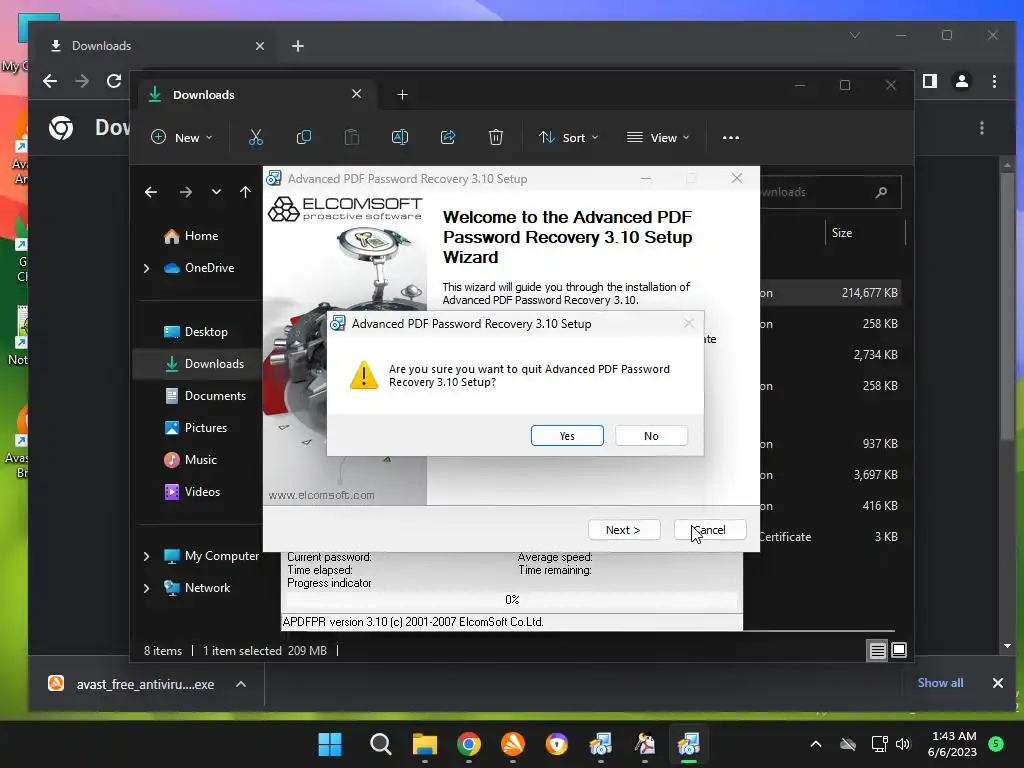
Task: Click Show all downloads link
Action: (940, 682)
